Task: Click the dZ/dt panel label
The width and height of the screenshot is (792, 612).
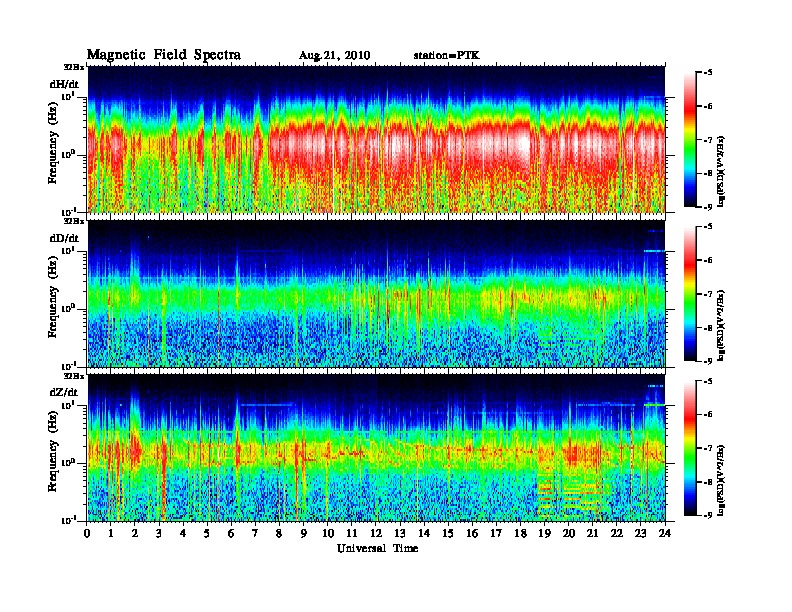Action: point(64,392)
